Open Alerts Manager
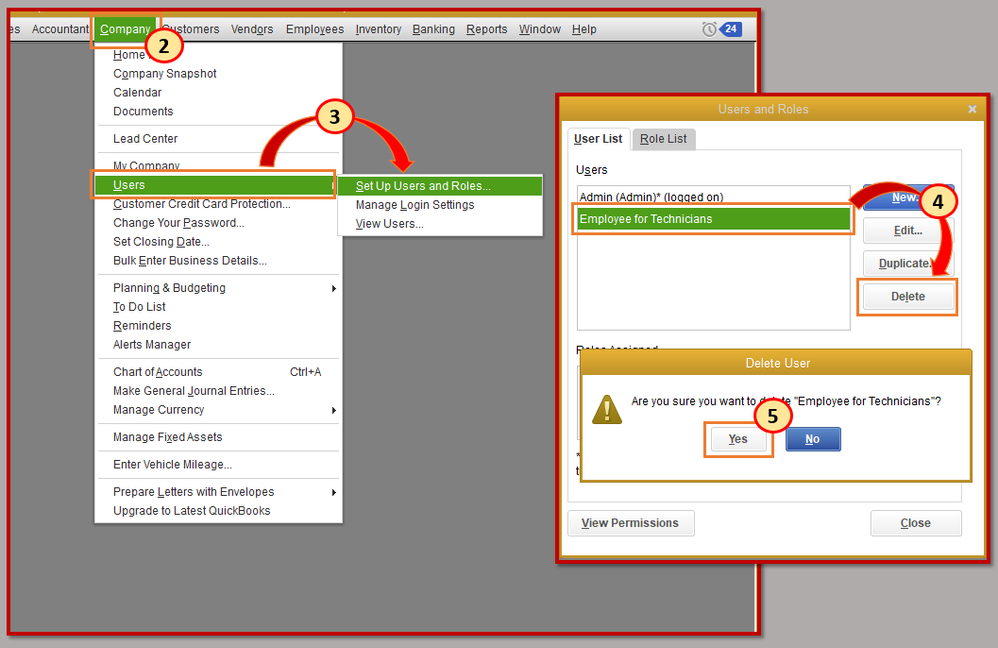 (x=152, y=345)
